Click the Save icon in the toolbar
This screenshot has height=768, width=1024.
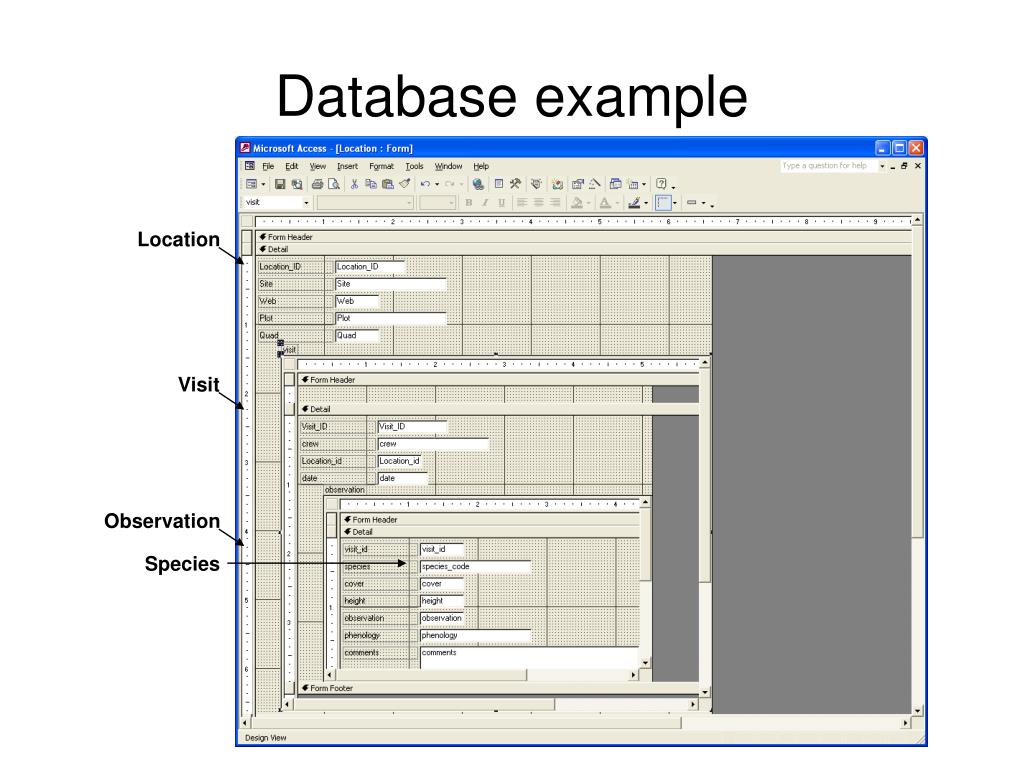coord(282,185)
